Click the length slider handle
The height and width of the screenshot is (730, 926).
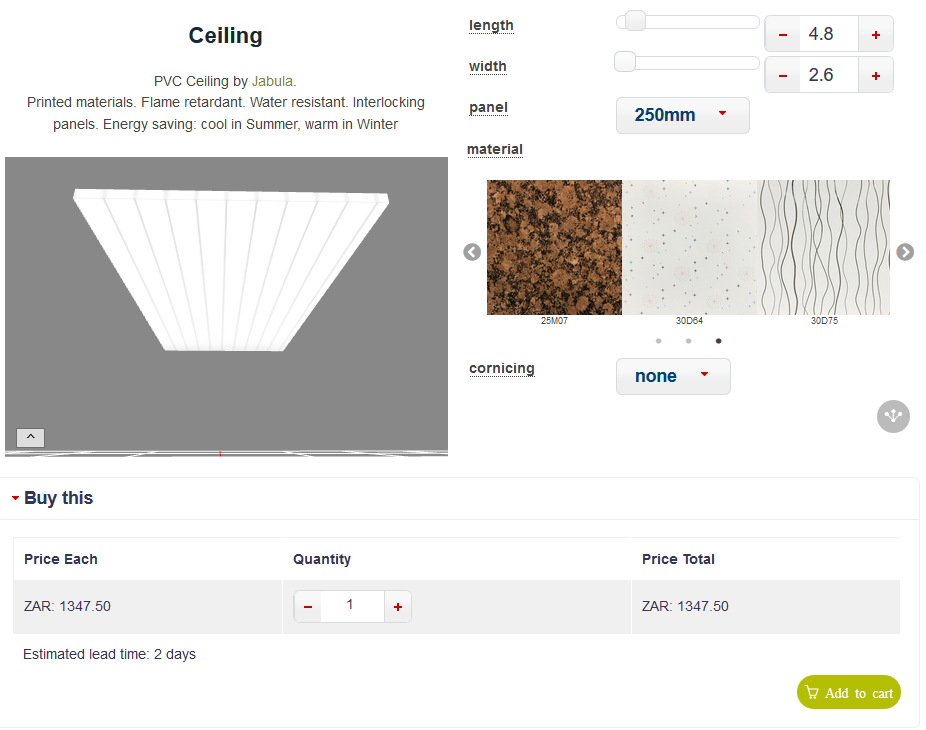coord(635,22)
